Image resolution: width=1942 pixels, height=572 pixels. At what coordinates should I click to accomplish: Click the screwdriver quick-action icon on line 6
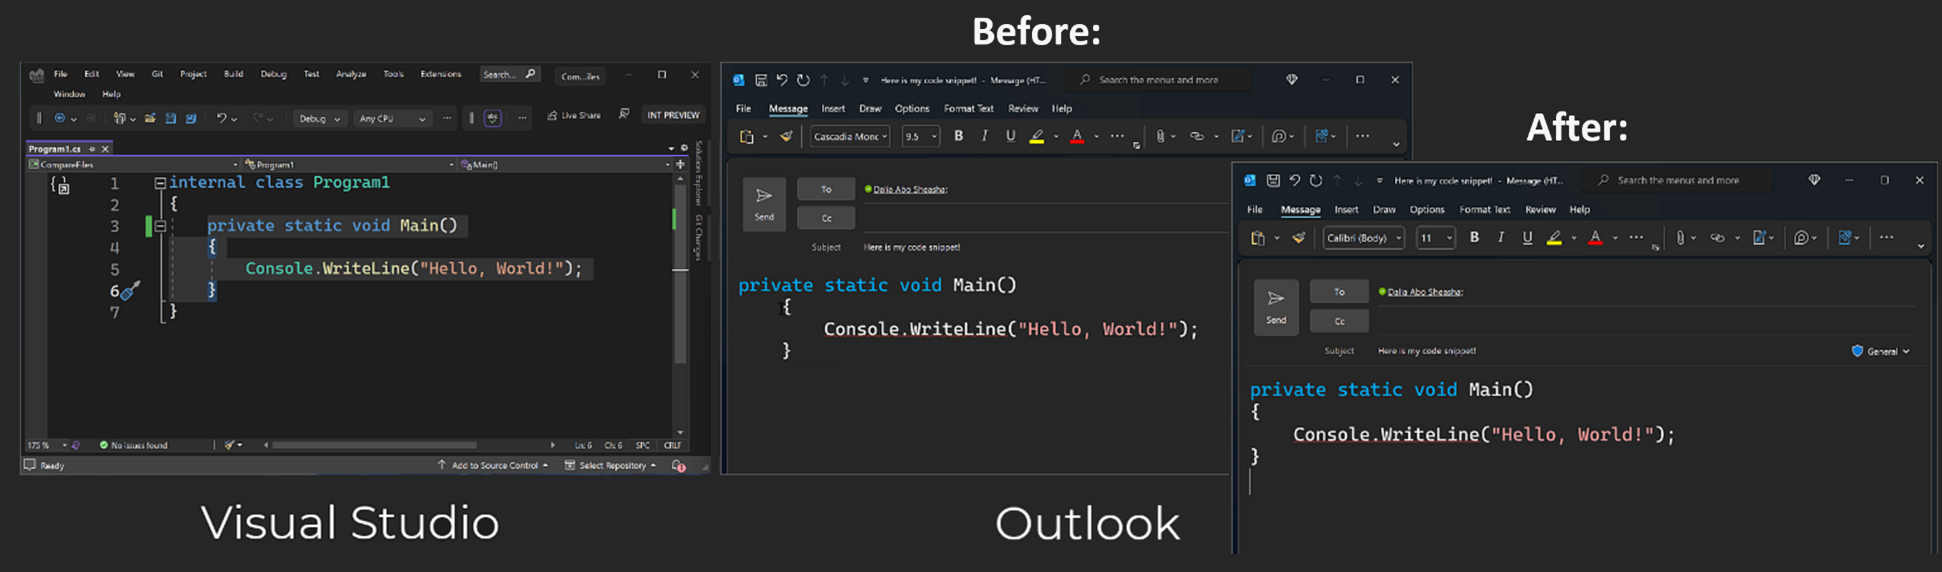130,291
